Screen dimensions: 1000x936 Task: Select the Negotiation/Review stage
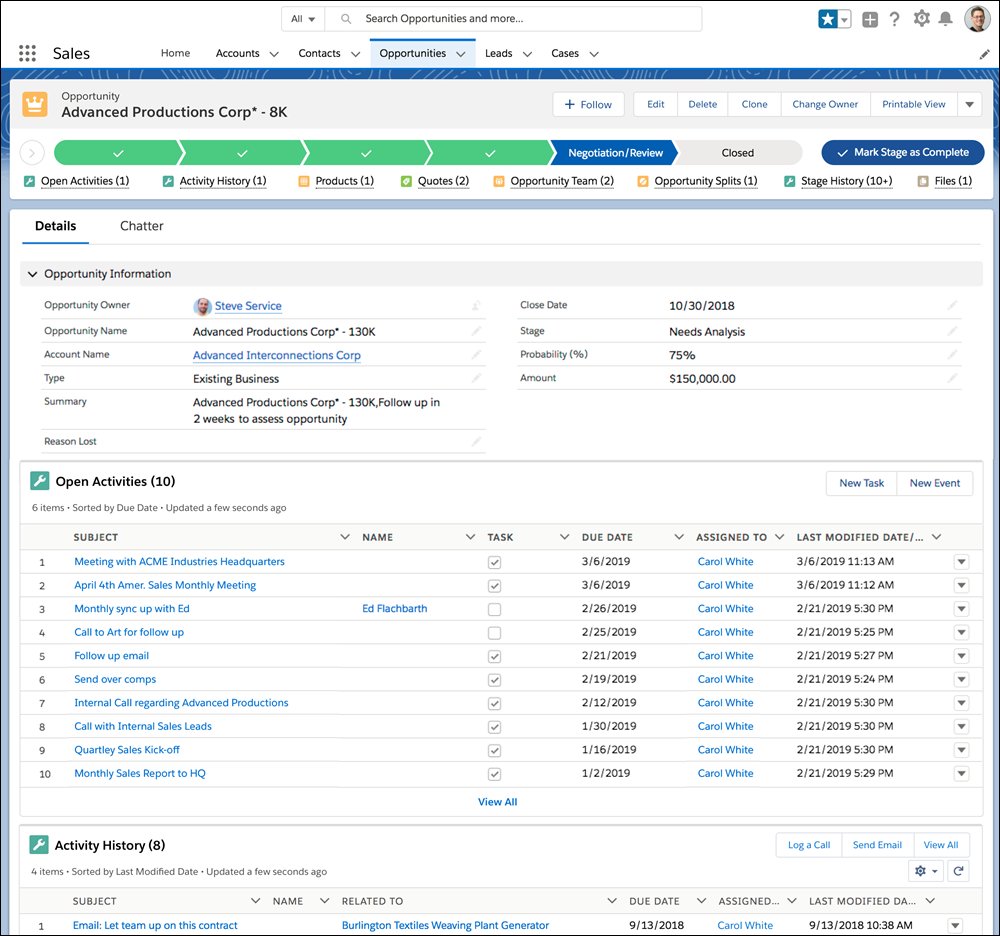click(x=615, y=153)
